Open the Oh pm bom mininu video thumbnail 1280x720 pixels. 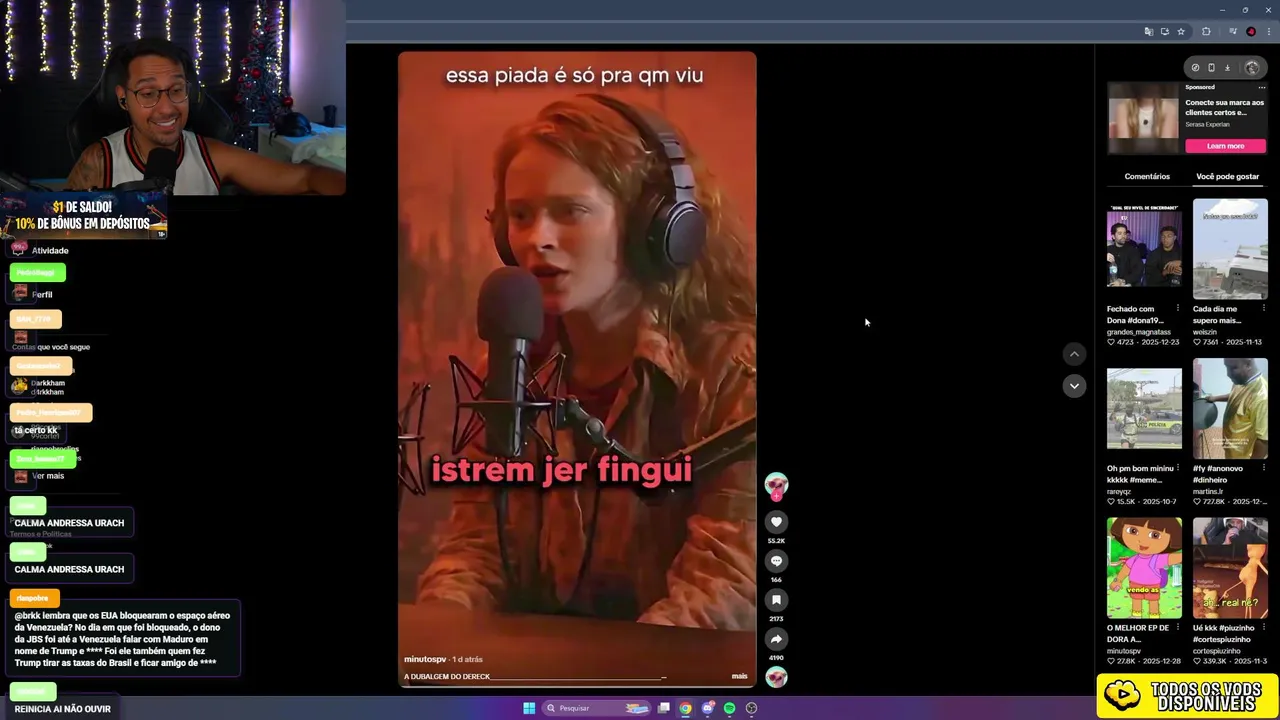click(x=1144, y=408)
